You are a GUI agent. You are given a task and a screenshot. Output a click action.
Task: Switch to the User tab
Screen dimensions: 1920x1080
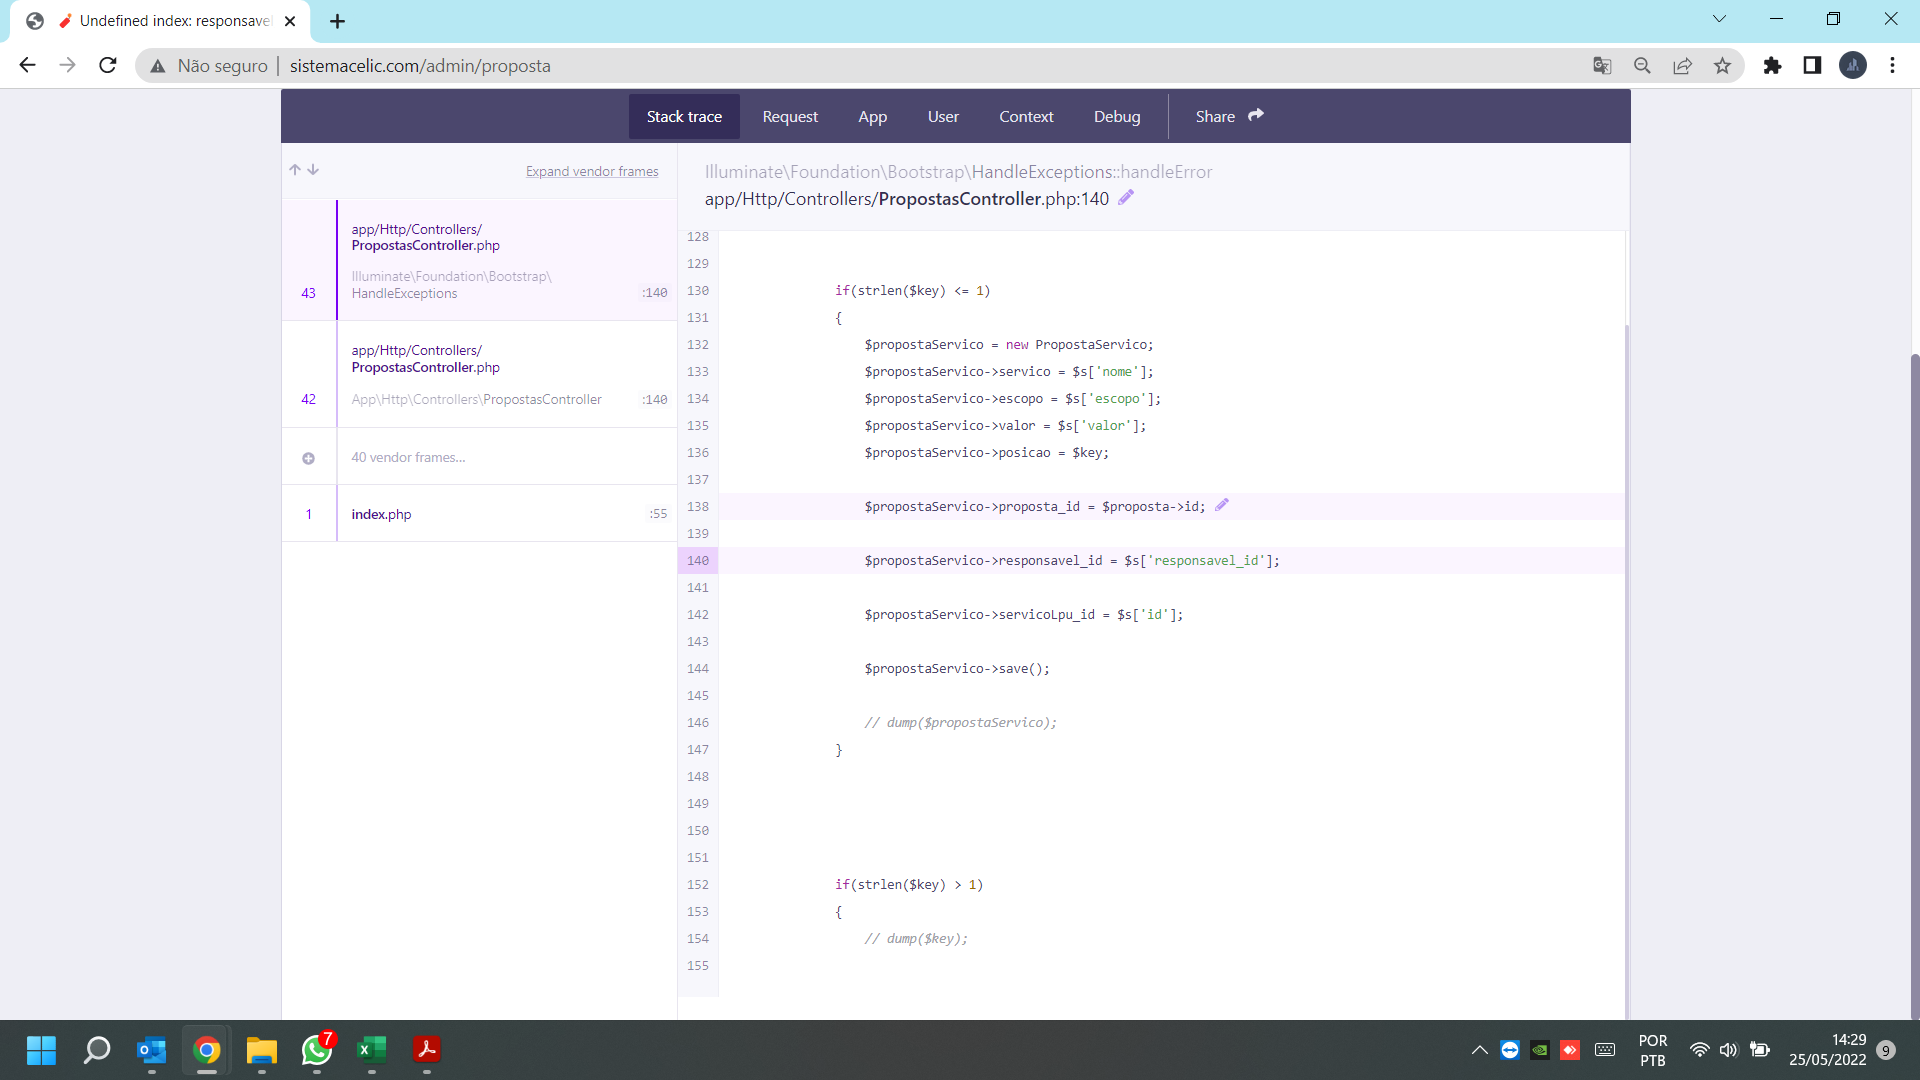943,116
